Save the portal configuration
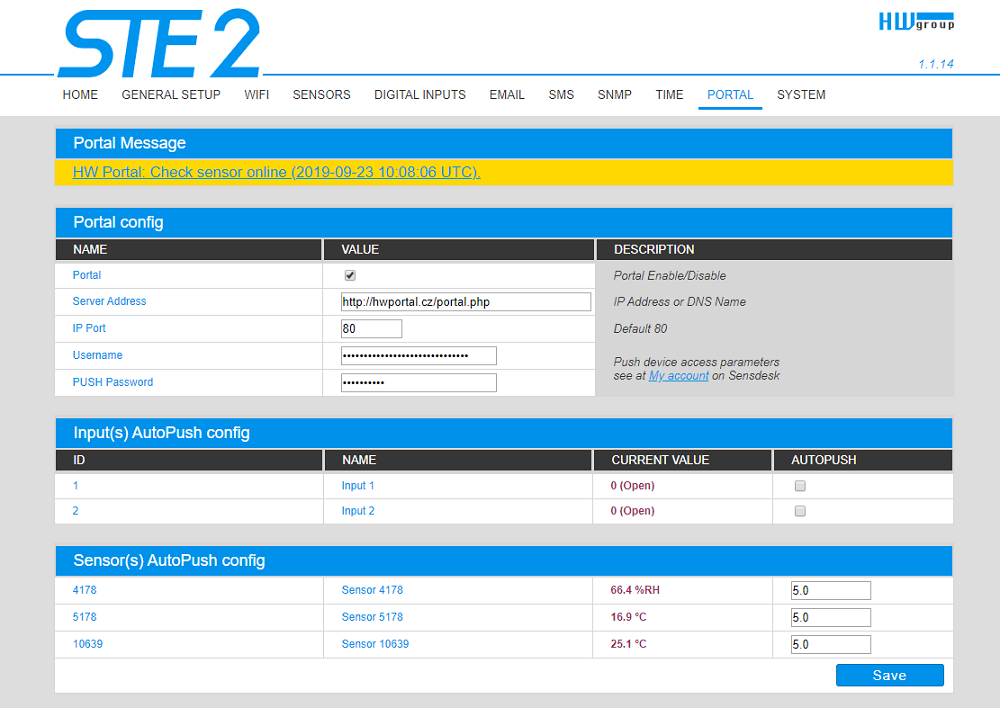The image size is (1000, 708). click(890, 675)
